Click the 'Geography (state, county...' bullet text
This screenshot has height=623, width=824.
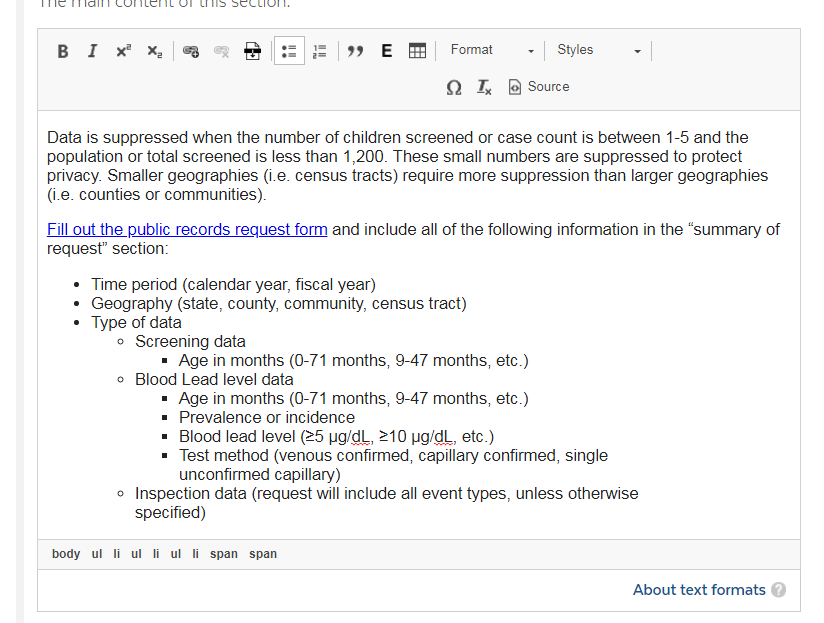pos(279,304)
